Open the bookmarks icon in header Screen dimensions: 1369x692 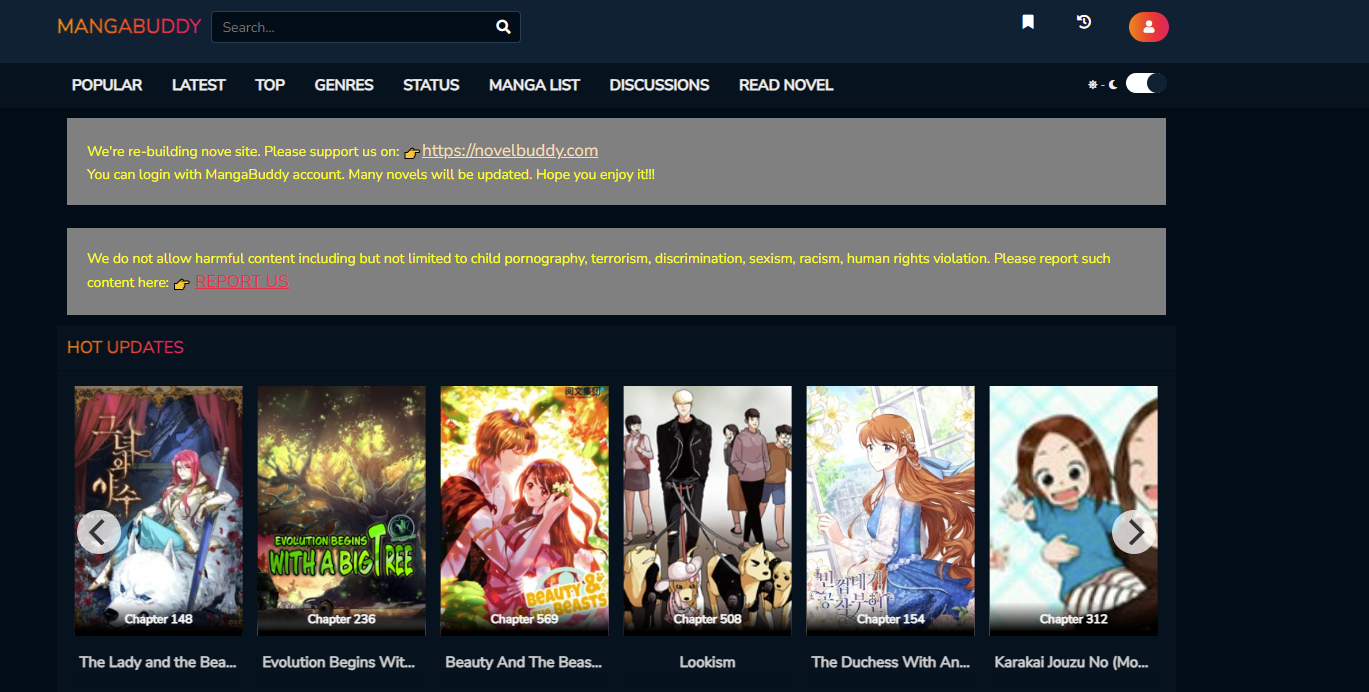(x=1027, y=22)
